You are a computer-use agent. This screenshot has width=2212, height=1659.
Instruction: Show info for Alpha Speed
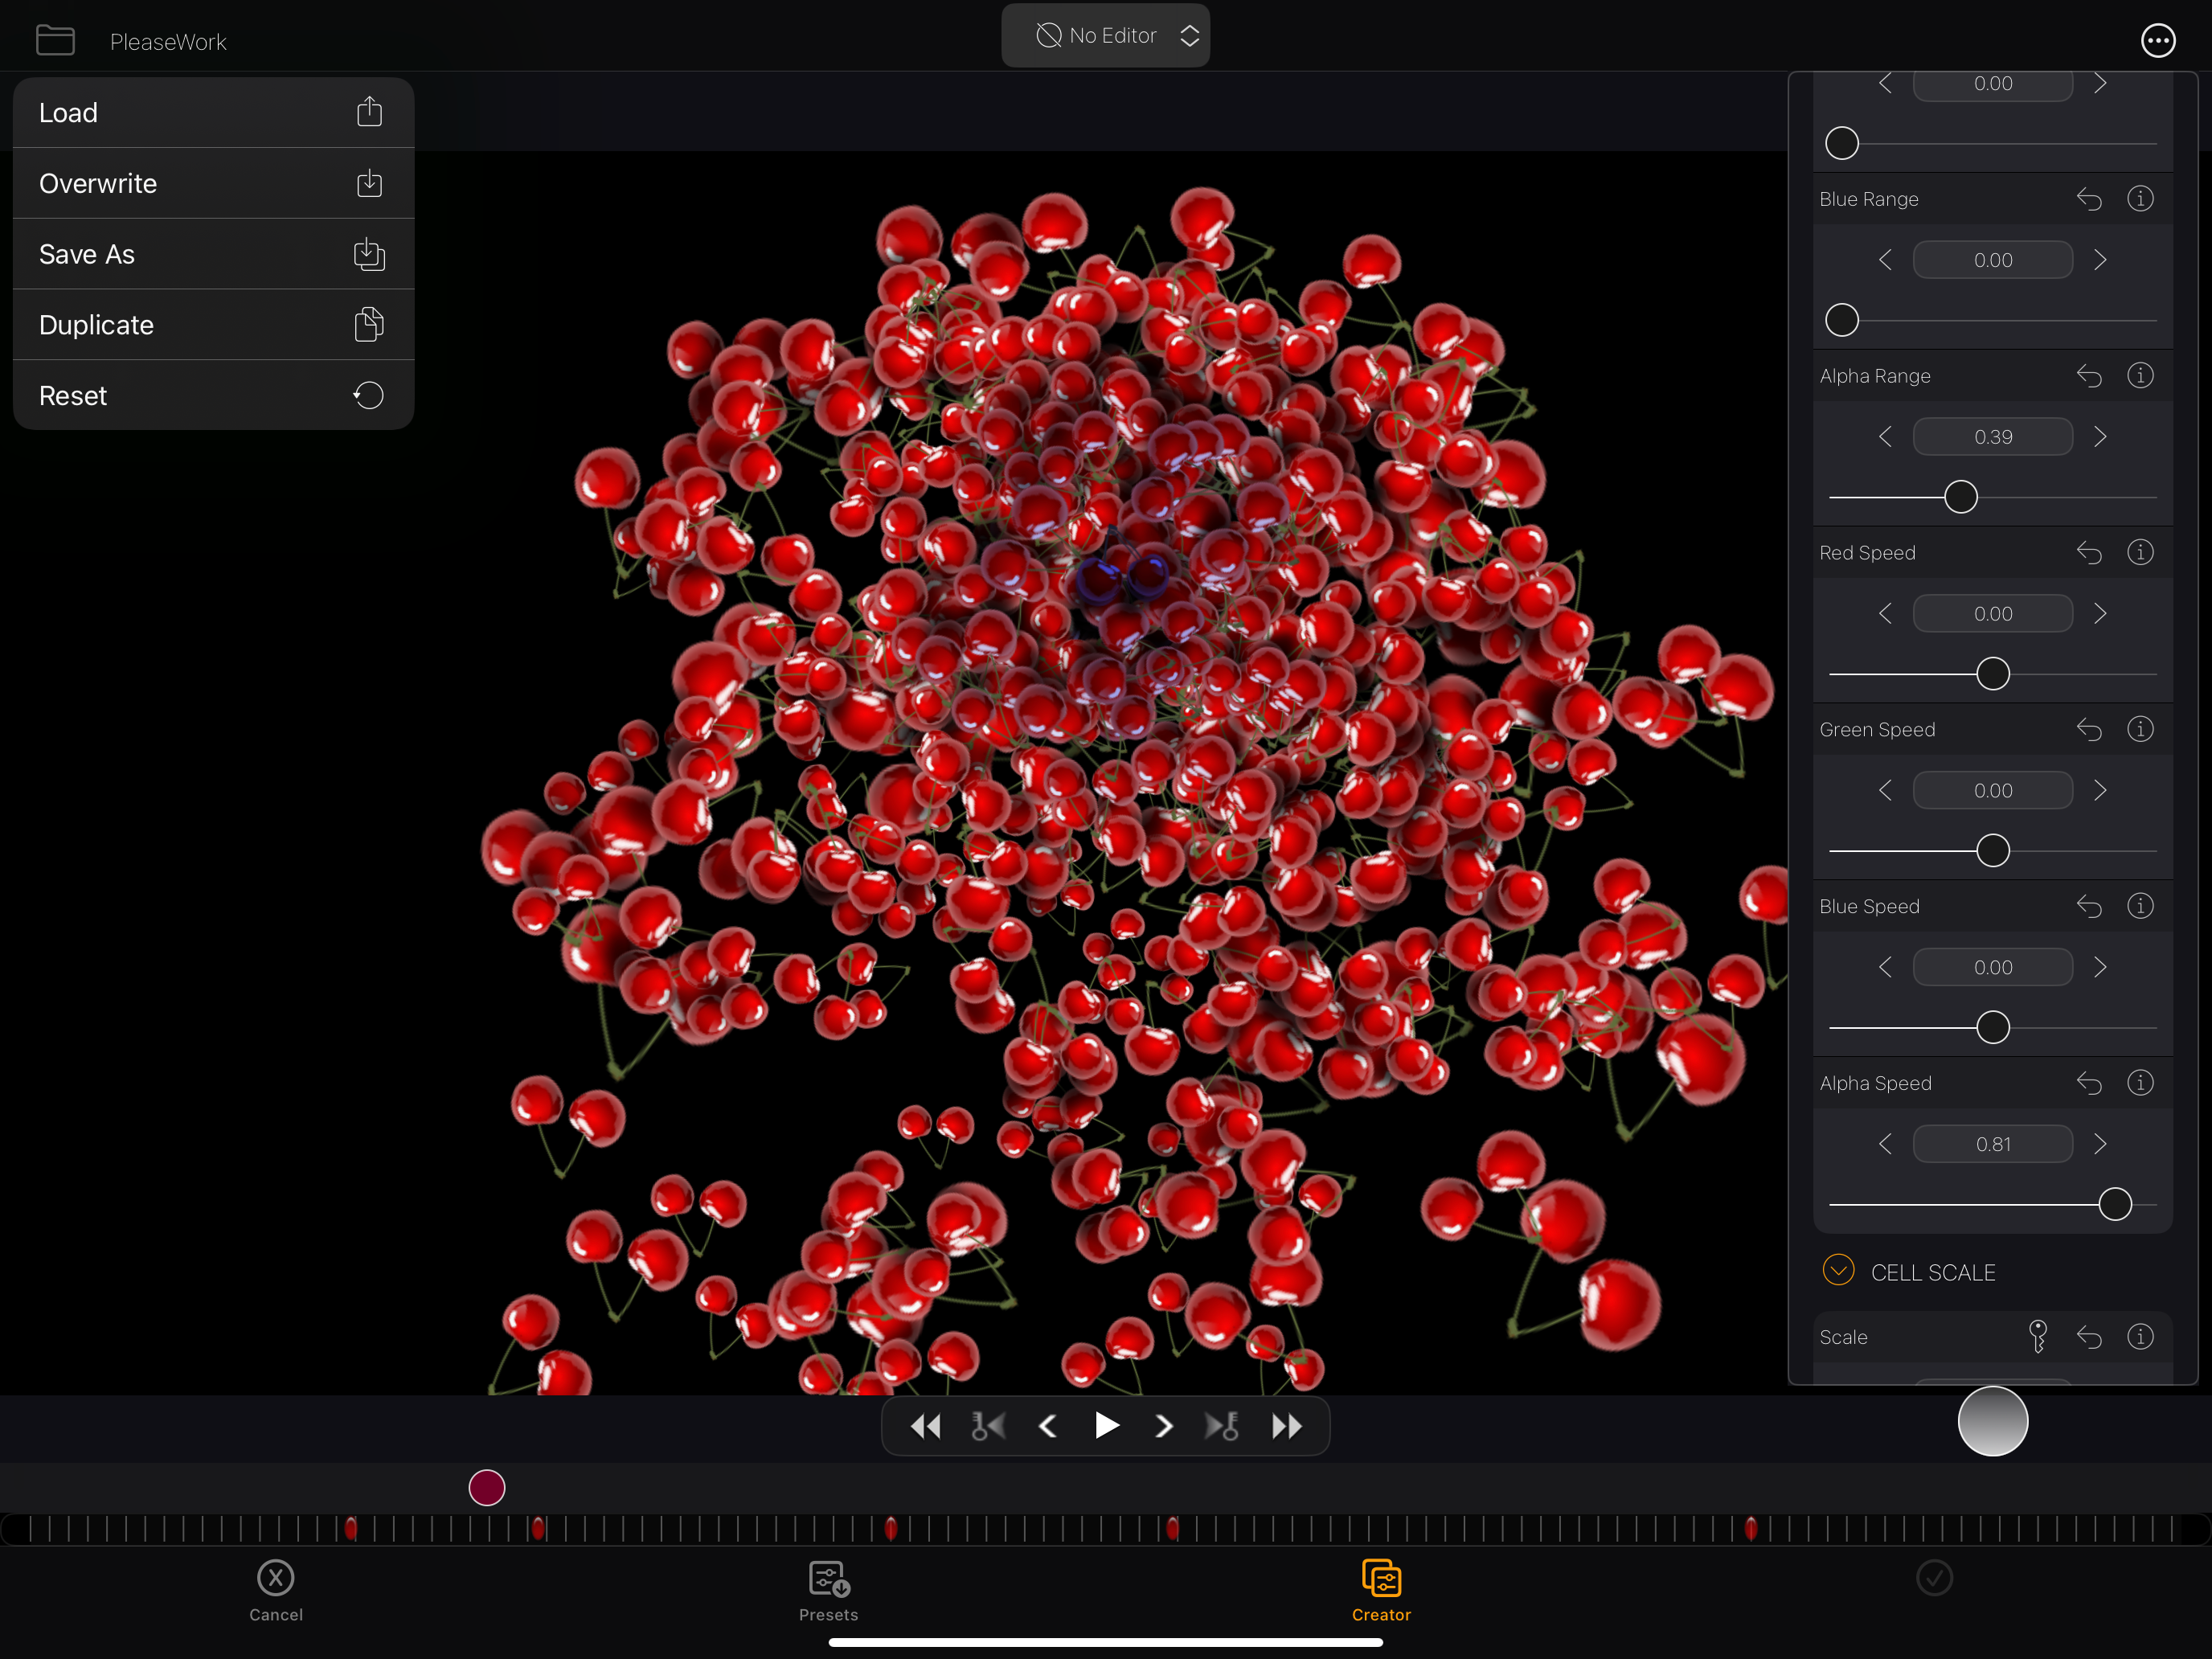tap(2140, 1083)
